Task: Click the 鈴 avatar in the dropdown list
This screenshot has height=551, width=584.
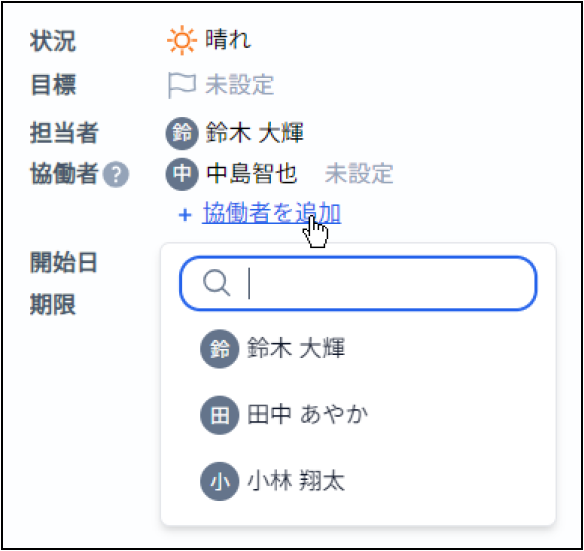Action: coord(220,349)
